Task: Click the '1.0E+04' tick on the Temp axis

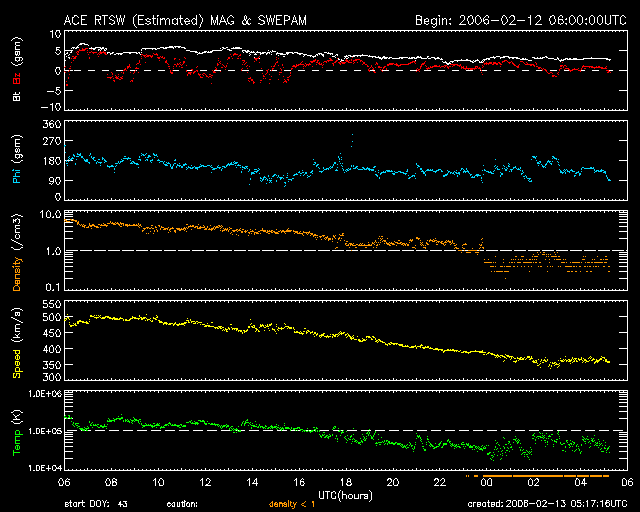Action: (x=45, y=467)
